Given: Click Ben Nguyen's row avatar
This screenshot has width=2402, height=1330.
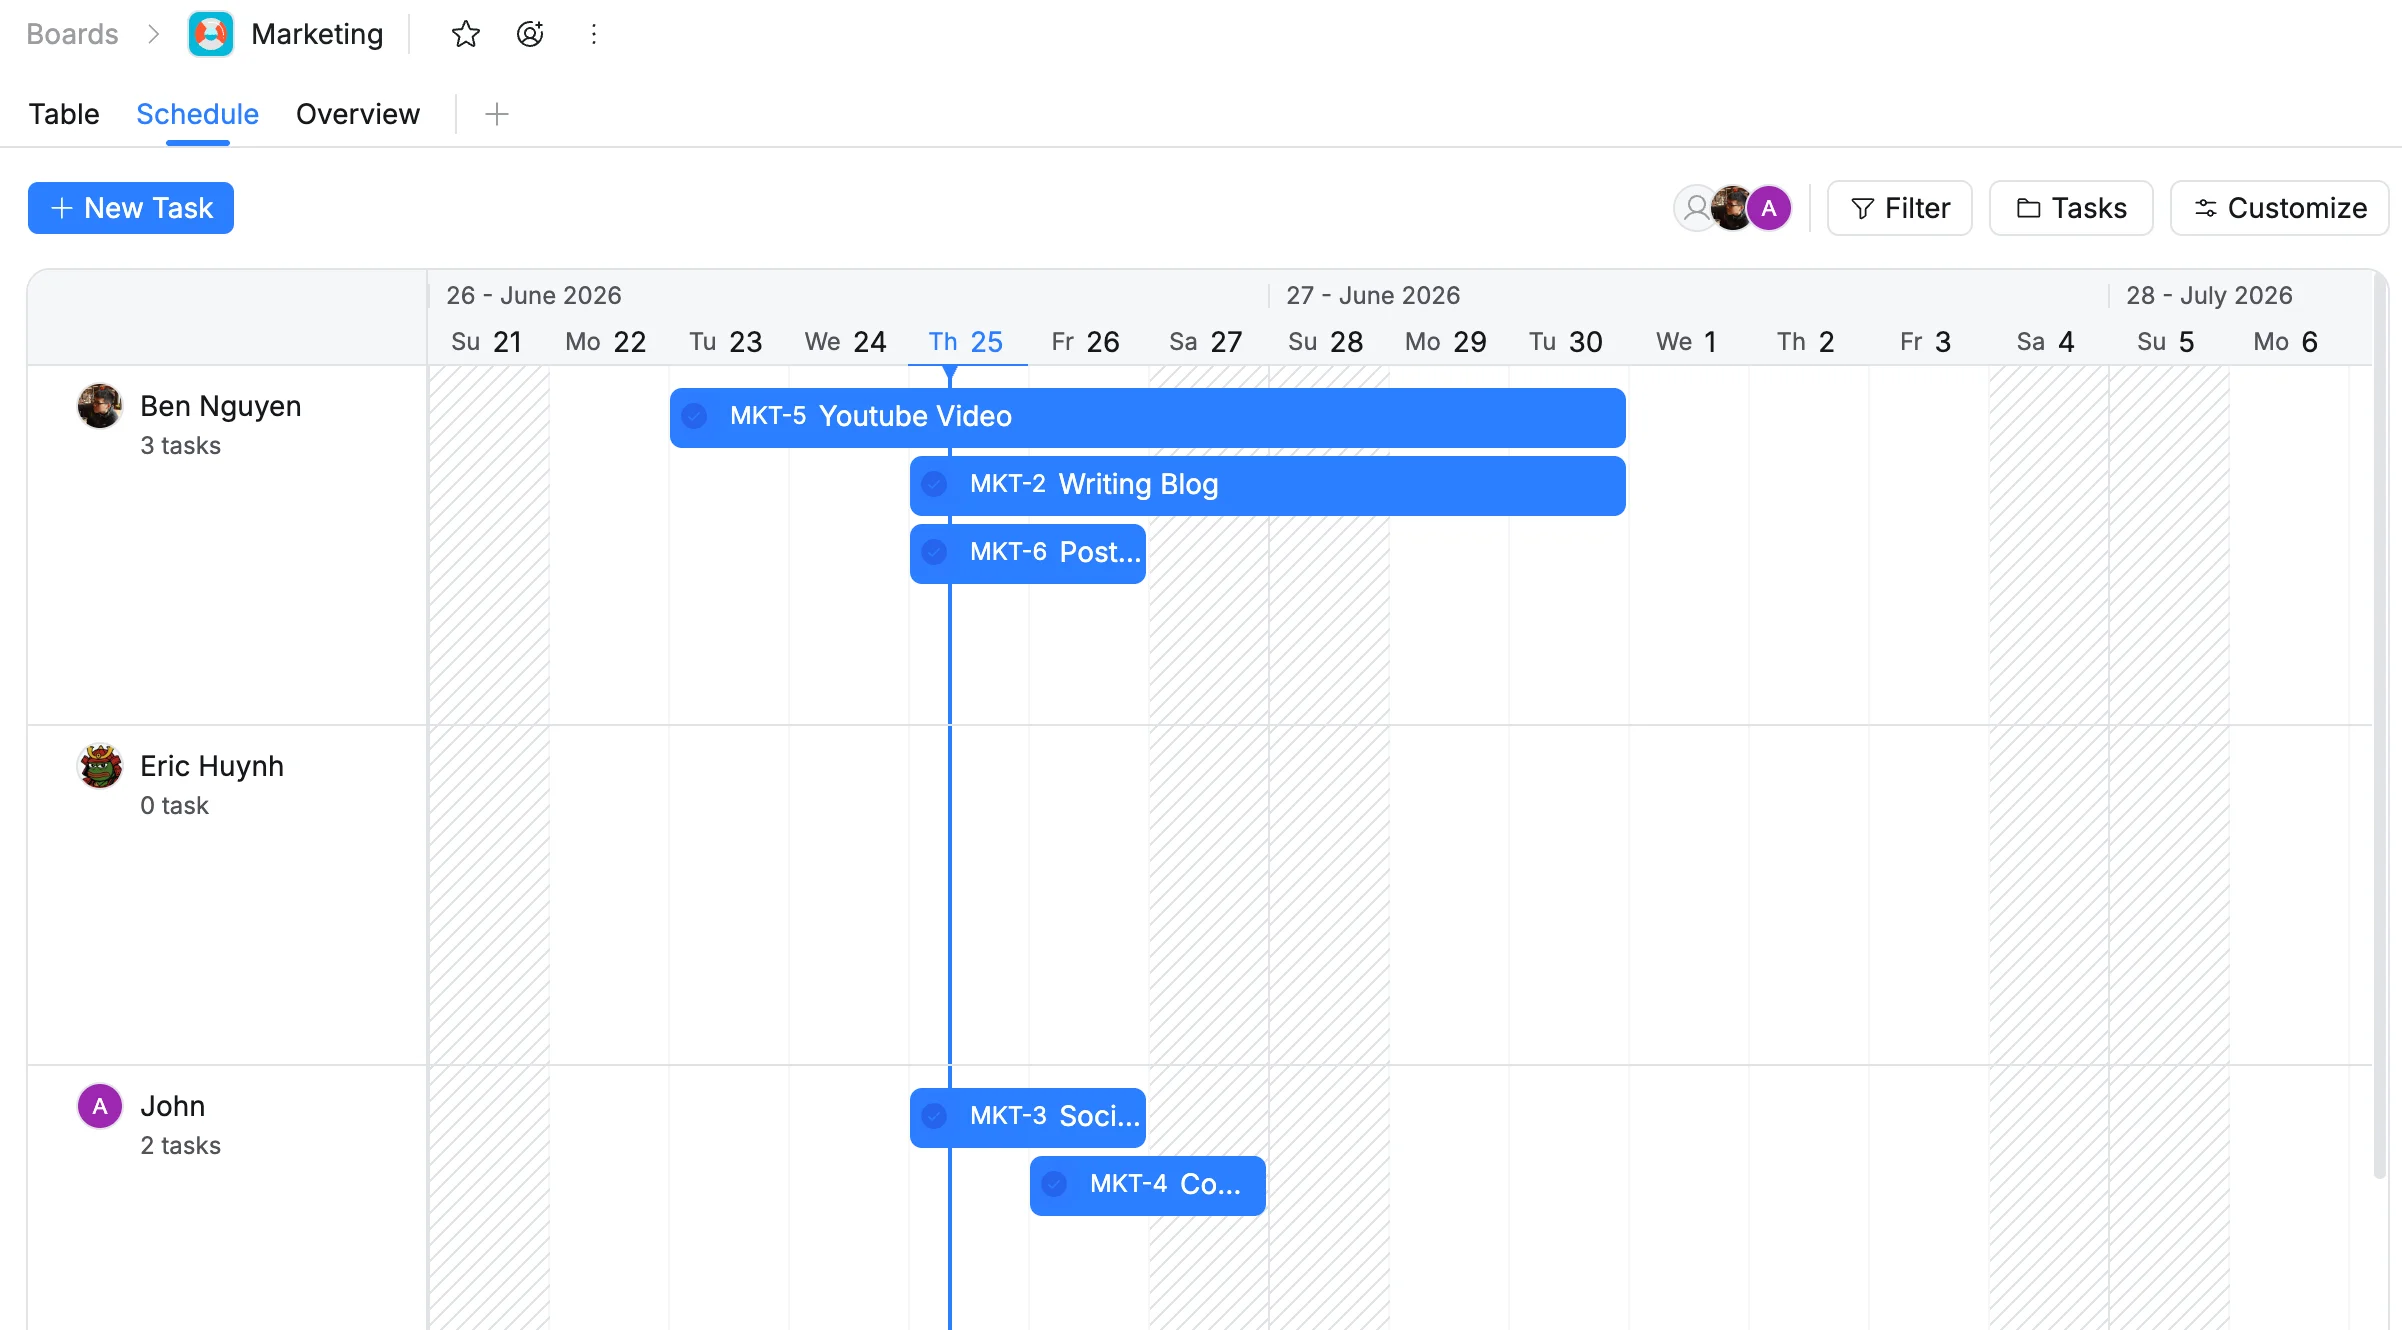Looking at the screenshot, I should 100,406.
